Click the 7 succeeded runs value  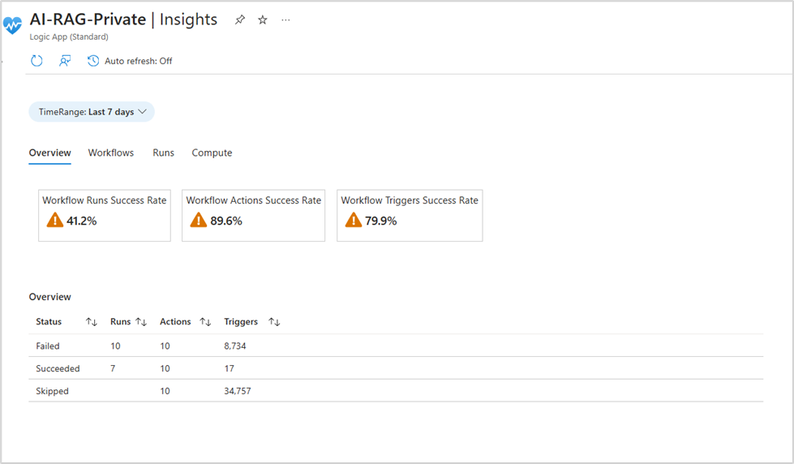pos(113,368)
